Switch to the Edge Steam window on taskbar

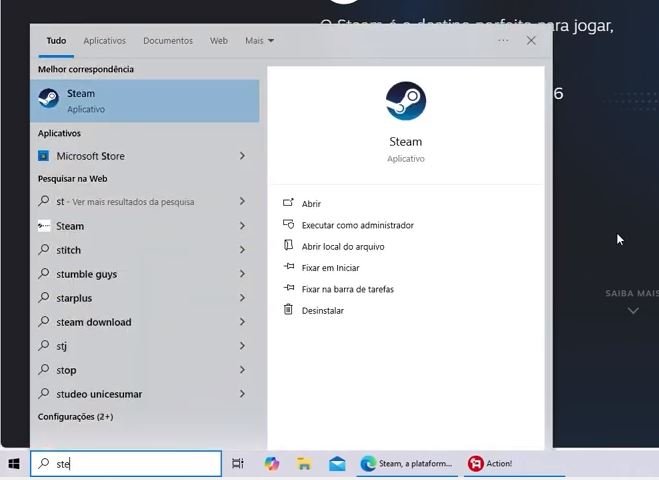(x=407, y=464)
